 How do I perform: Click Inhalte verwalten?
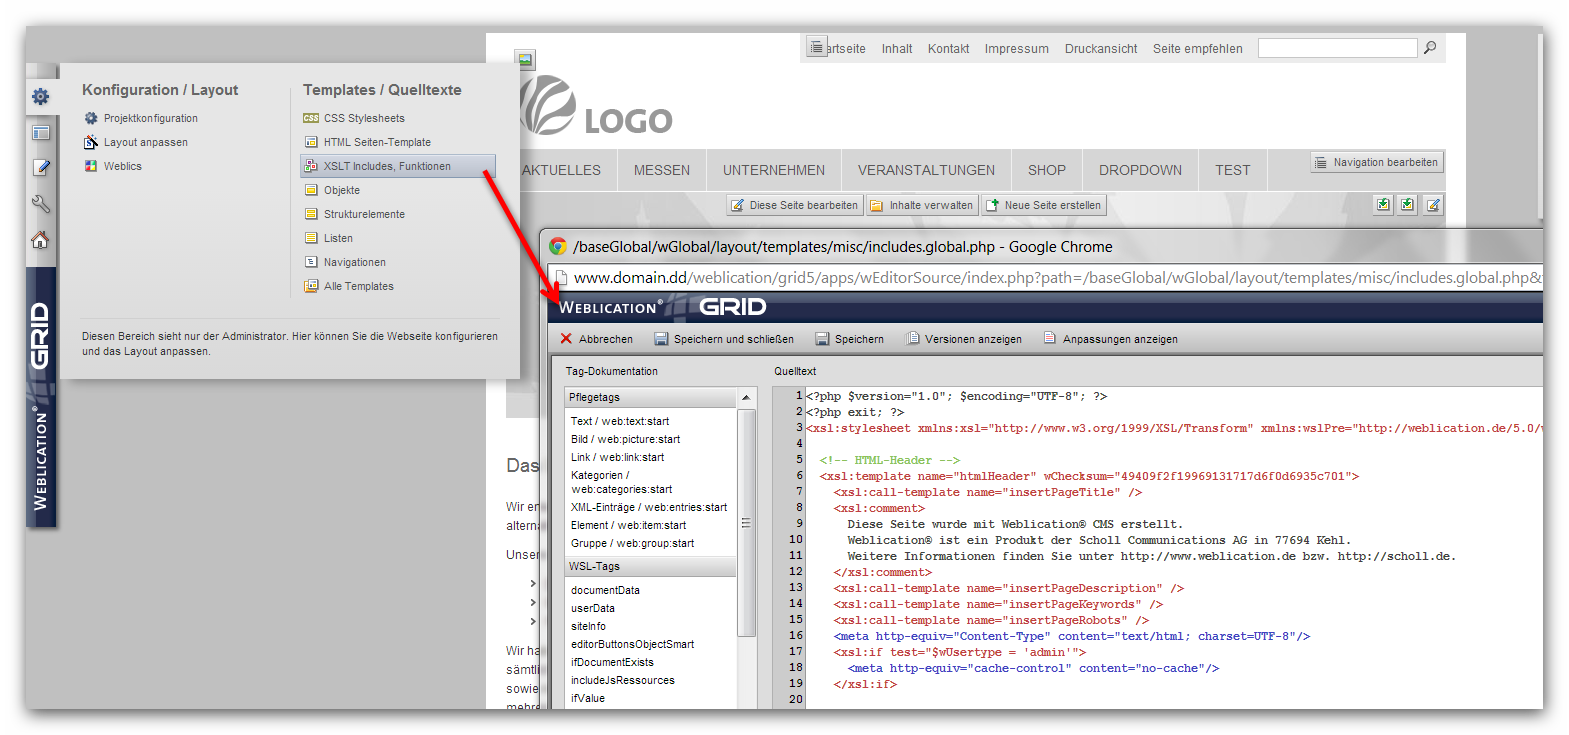click(921, 205)
